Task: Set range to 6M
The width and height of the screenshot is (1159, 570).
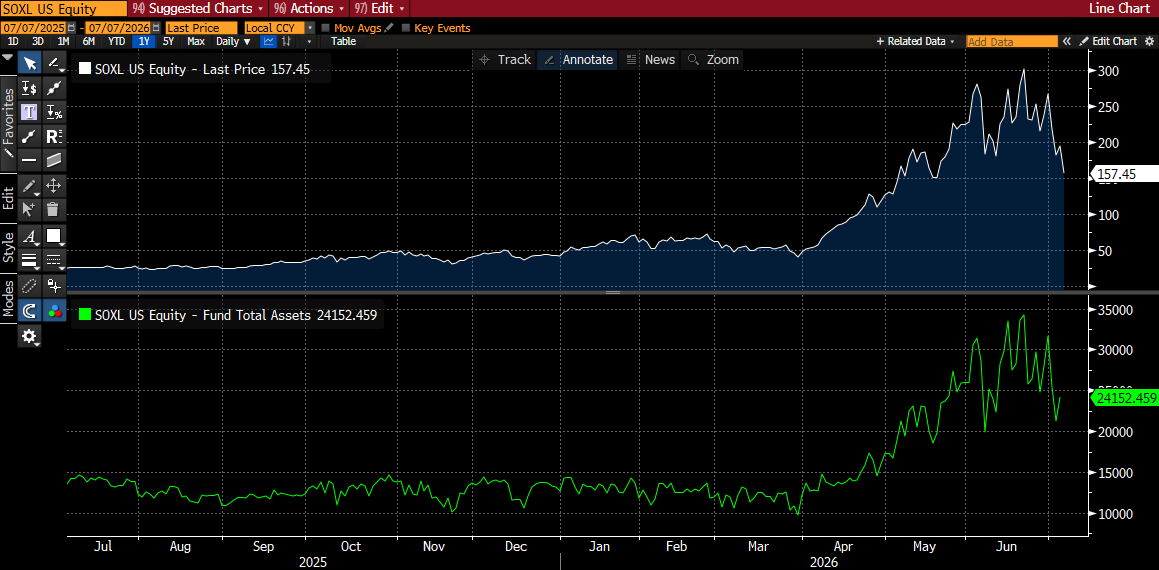Action: point(89,41)
